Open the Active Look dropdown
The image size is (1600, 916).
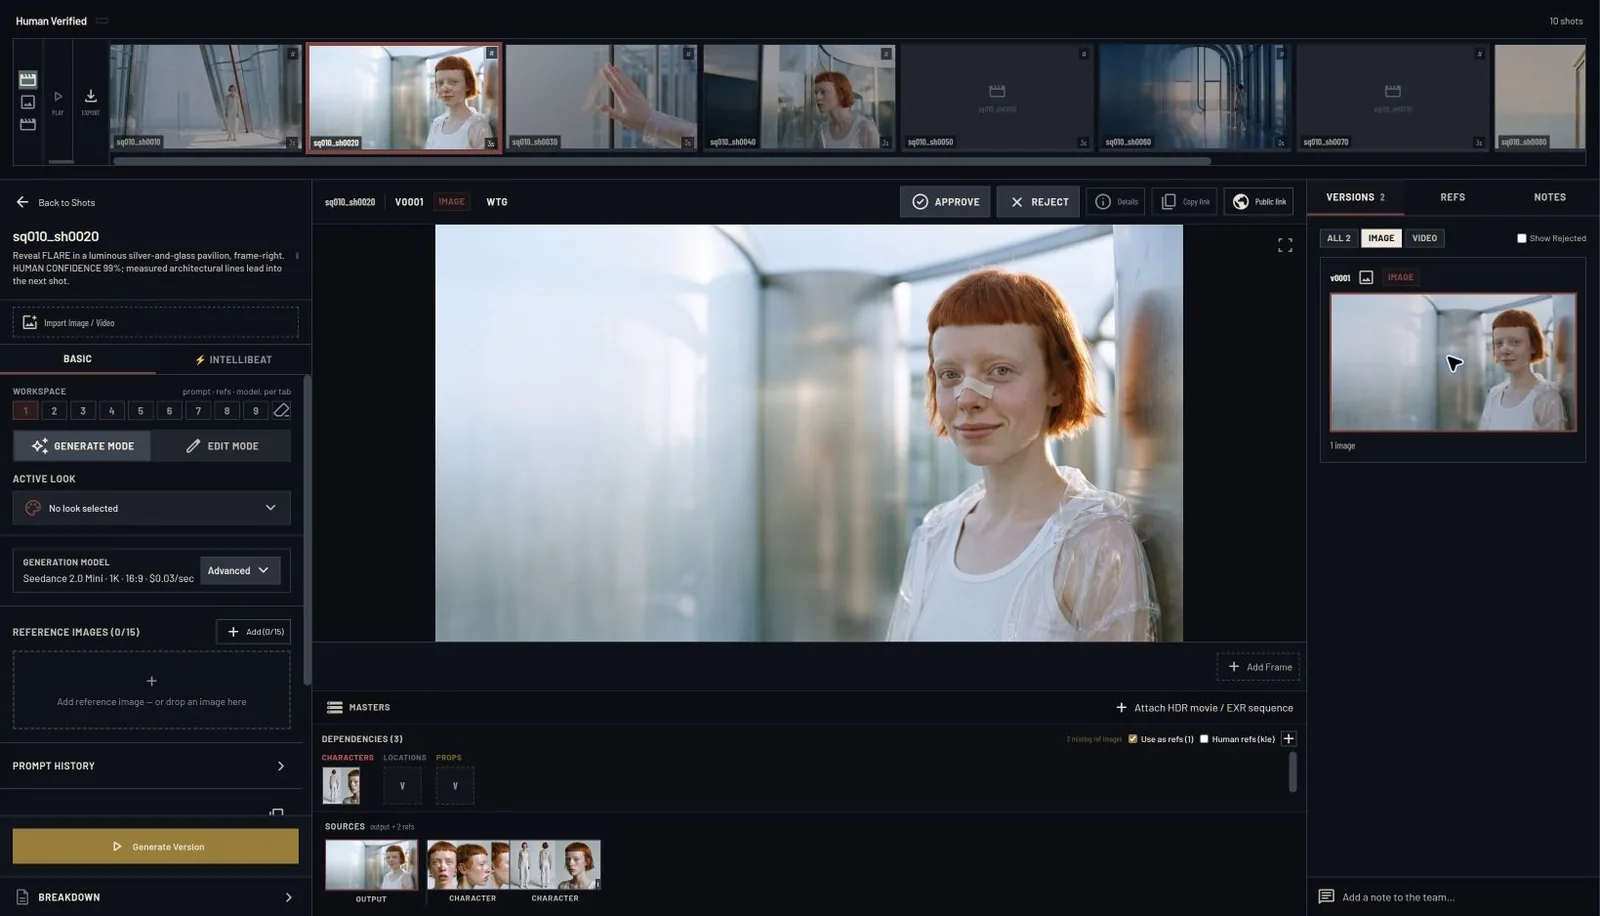click(x=152, y=508)
